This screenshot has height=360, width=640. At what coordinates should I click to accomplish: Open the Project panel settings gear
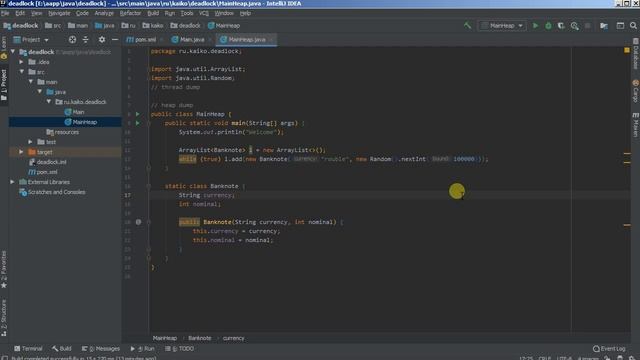point(102,40)
